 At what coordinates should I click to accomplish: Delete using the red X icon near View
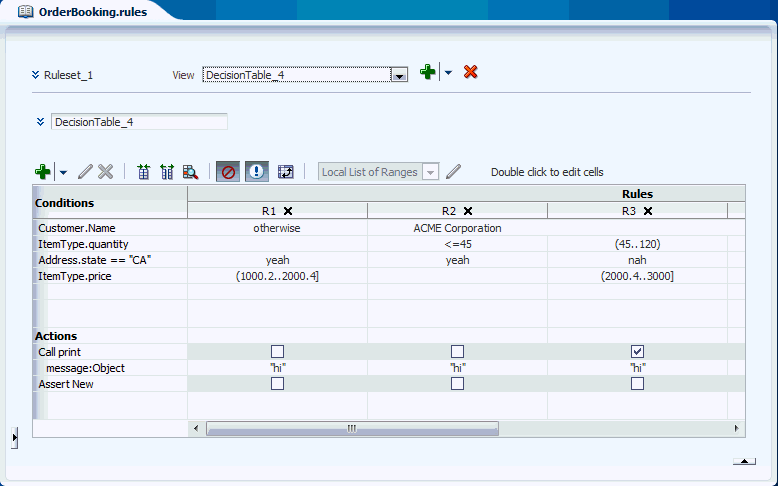click(470, 72)
